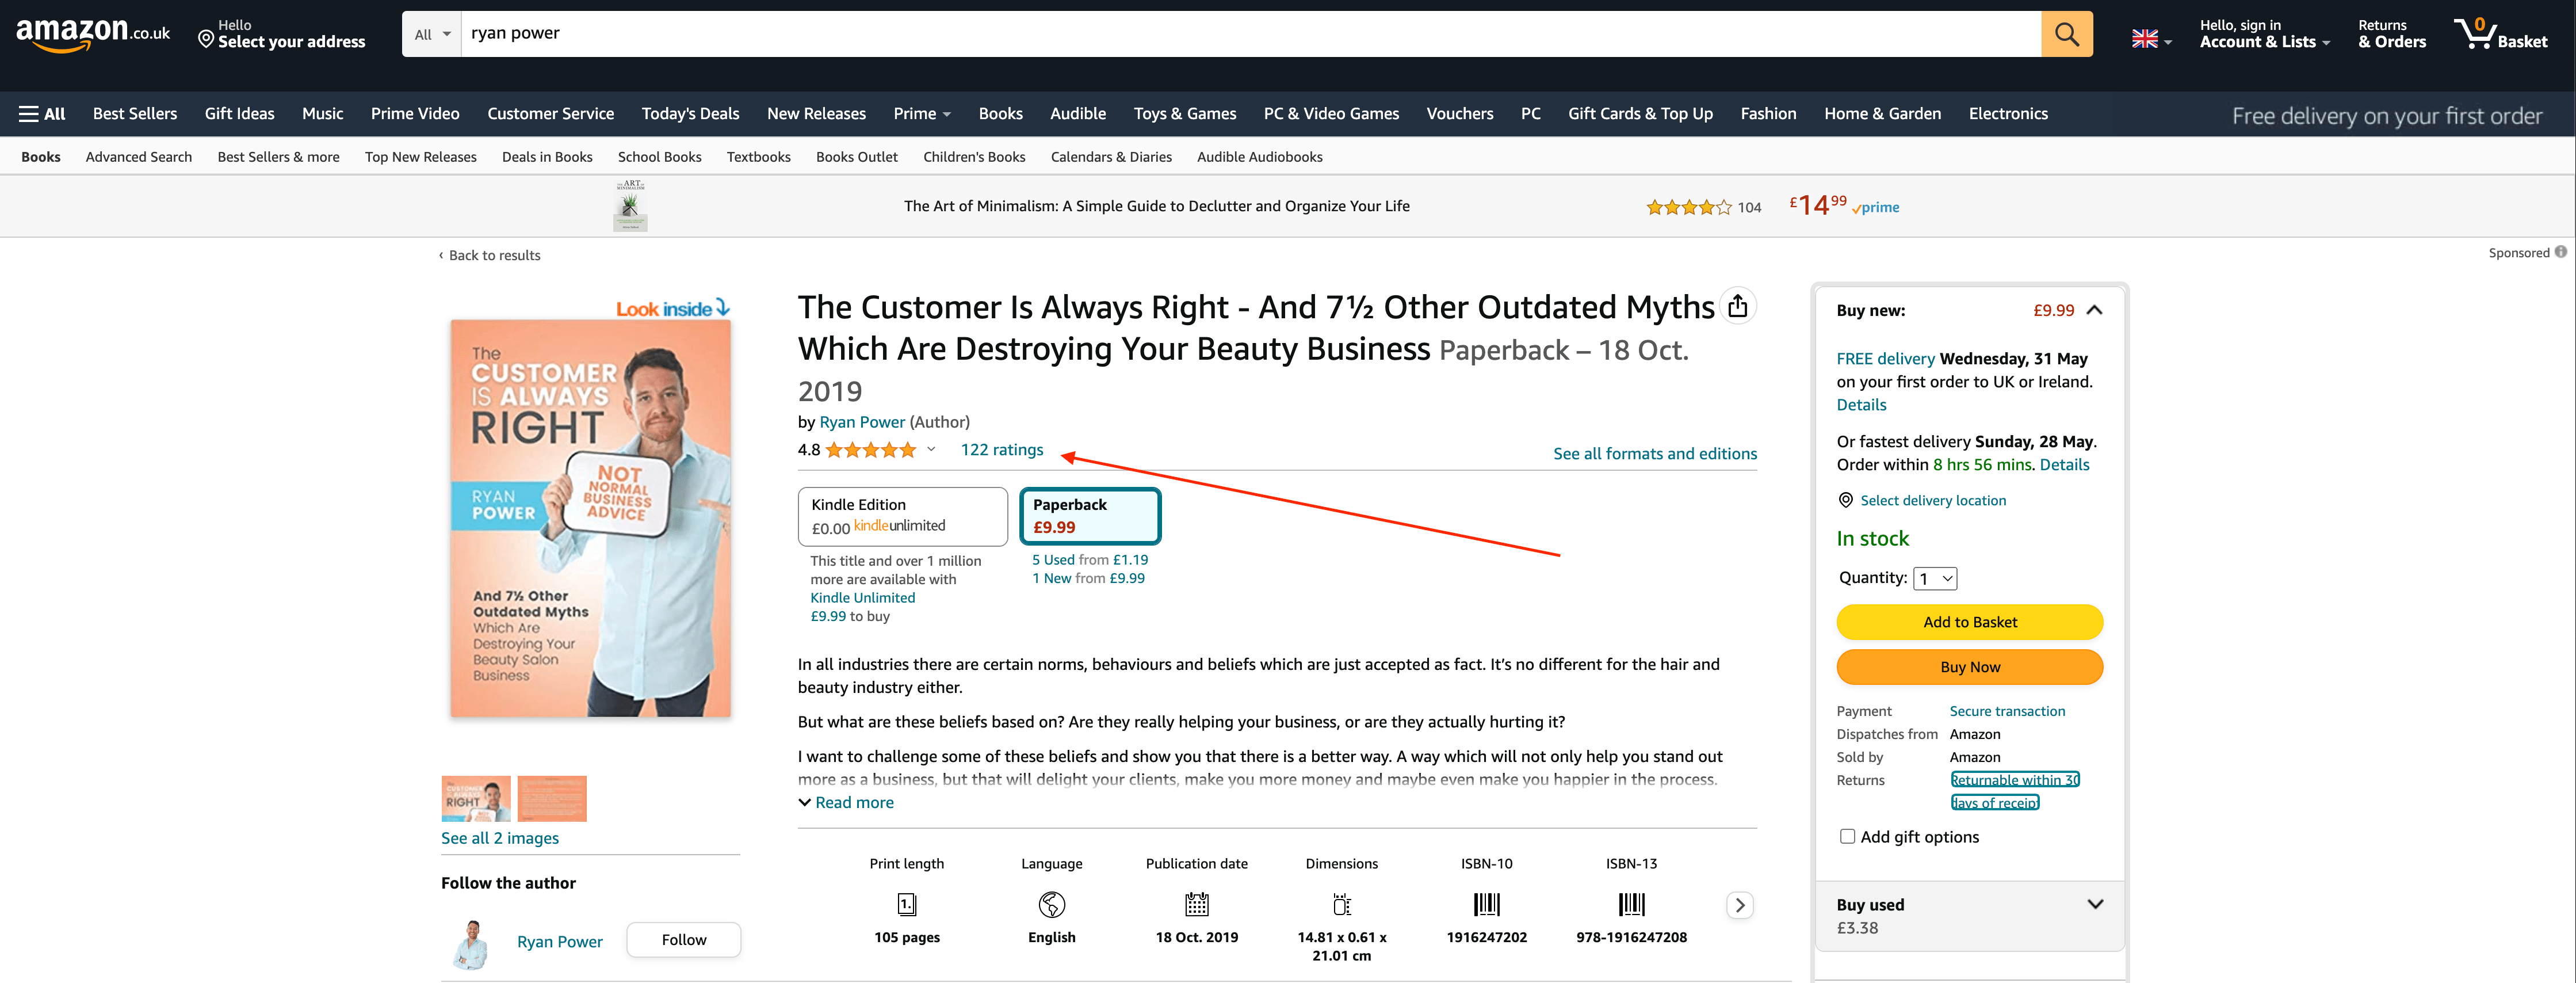2576x983 pixels.
Task: Expand description with Read more
Action: pyautogui.click(x=845, y=802)
